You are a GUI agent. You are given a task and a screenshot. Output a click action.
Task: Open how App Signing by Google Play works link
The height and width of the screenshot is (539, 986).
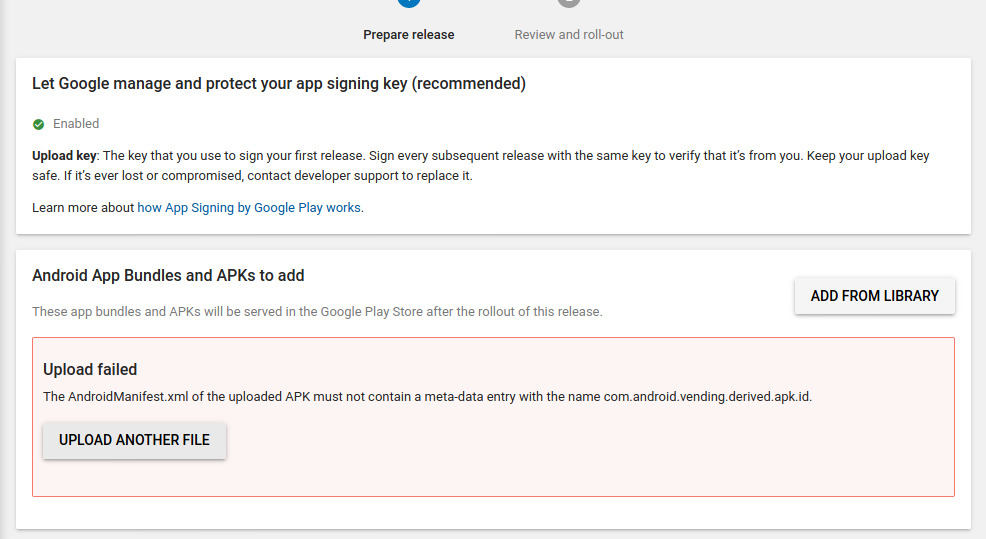coord(249,208)
